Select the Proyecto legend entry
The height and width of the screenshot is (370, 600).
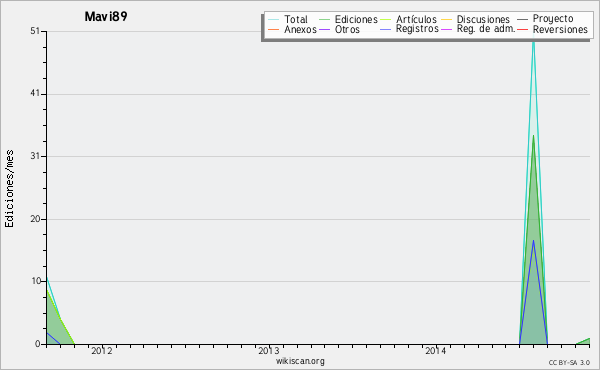[545, 19]
